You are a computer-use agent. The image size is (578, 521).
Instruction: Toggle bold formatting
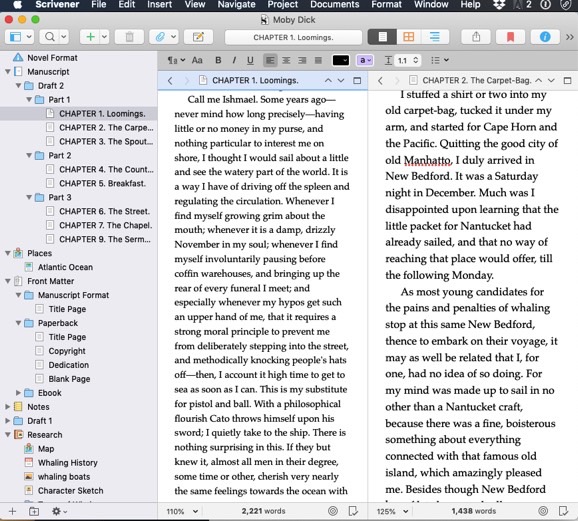[218, 60]
